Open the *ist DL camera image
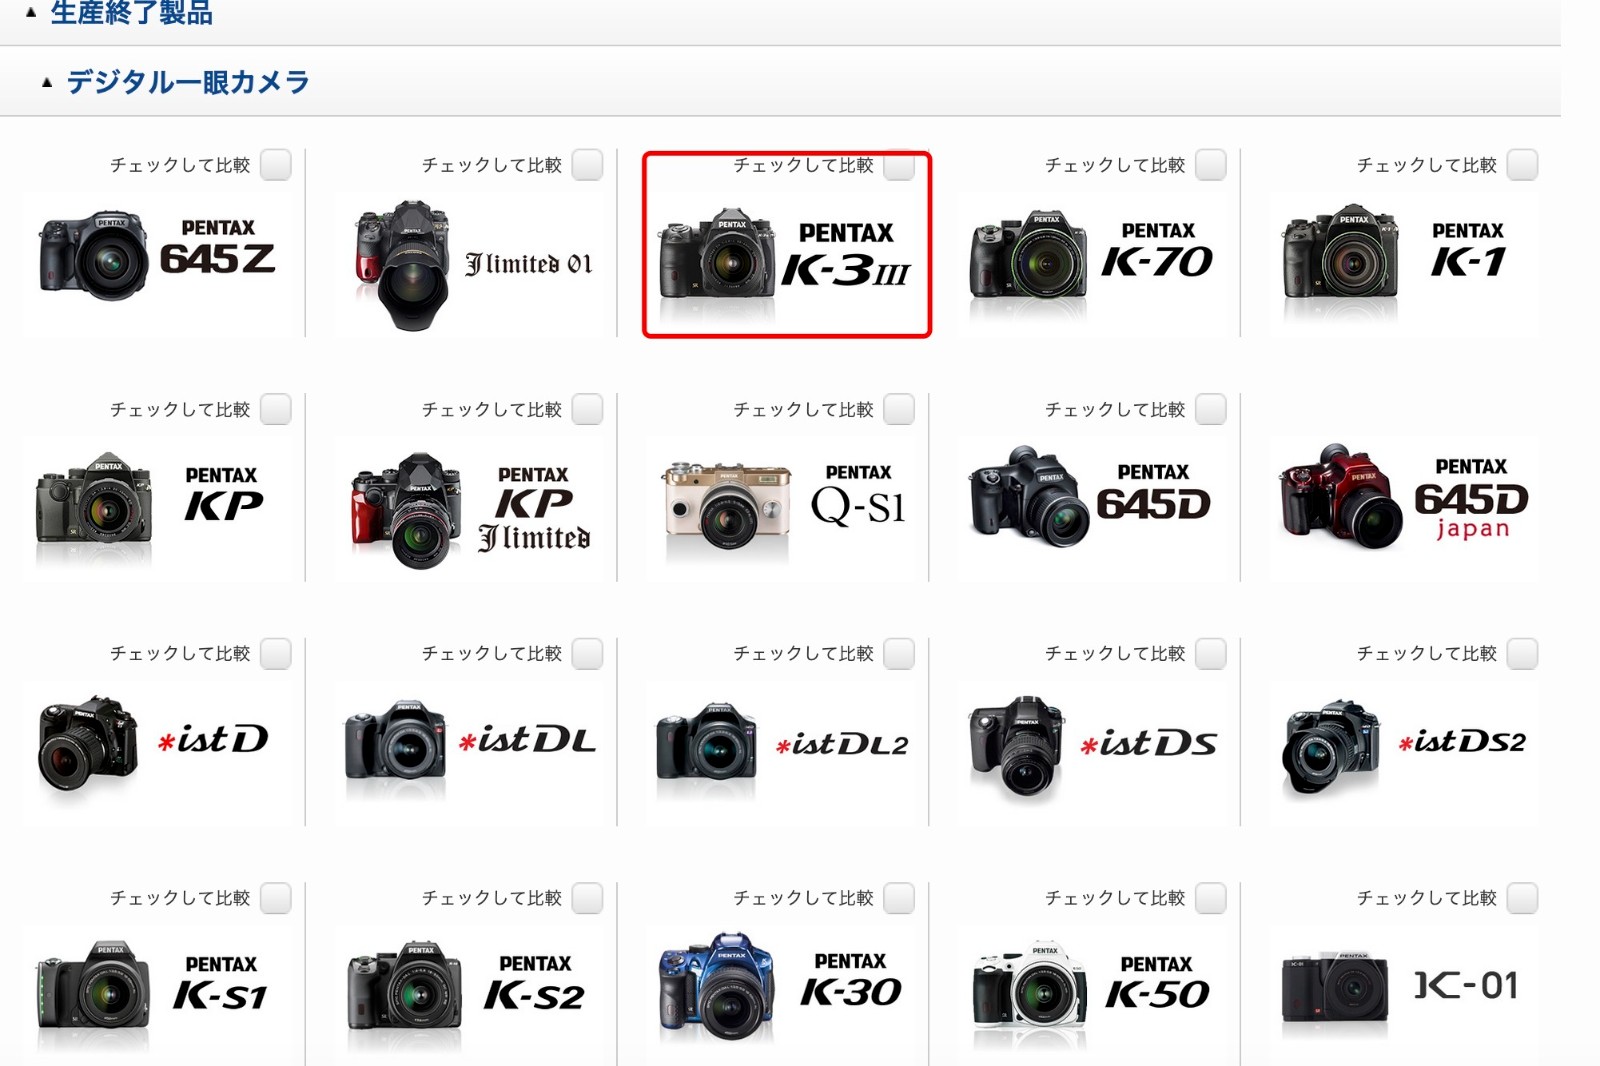The image size is (1600, 1066). (396, 740)
